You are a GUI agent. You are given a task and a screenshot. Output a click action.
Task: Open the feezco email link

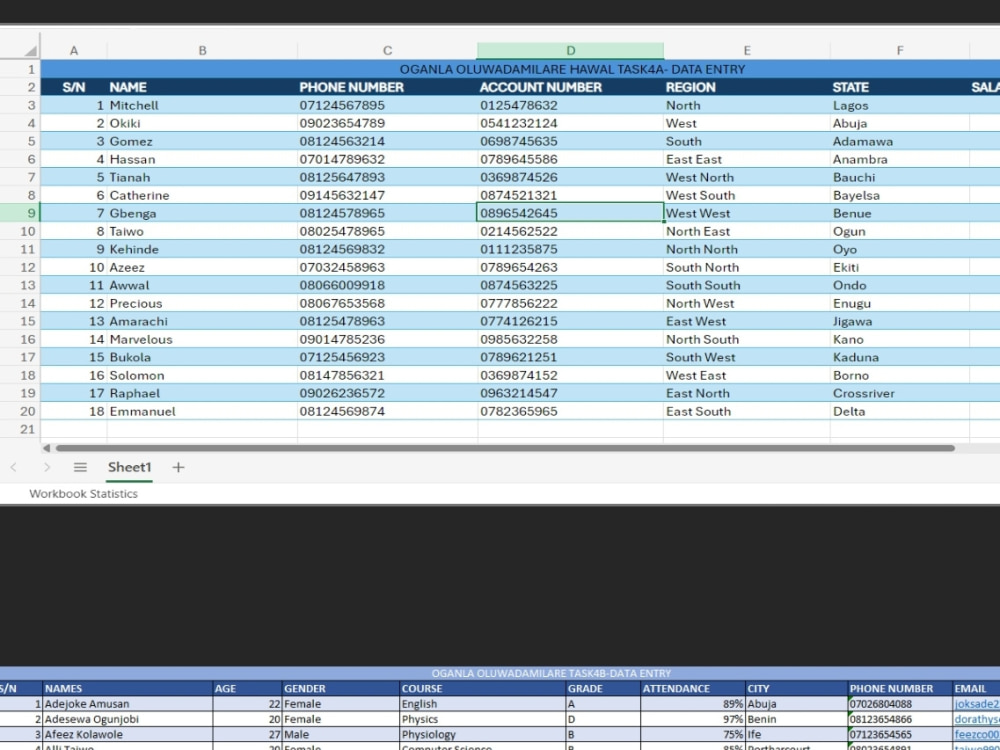click(x=977, y=735)
